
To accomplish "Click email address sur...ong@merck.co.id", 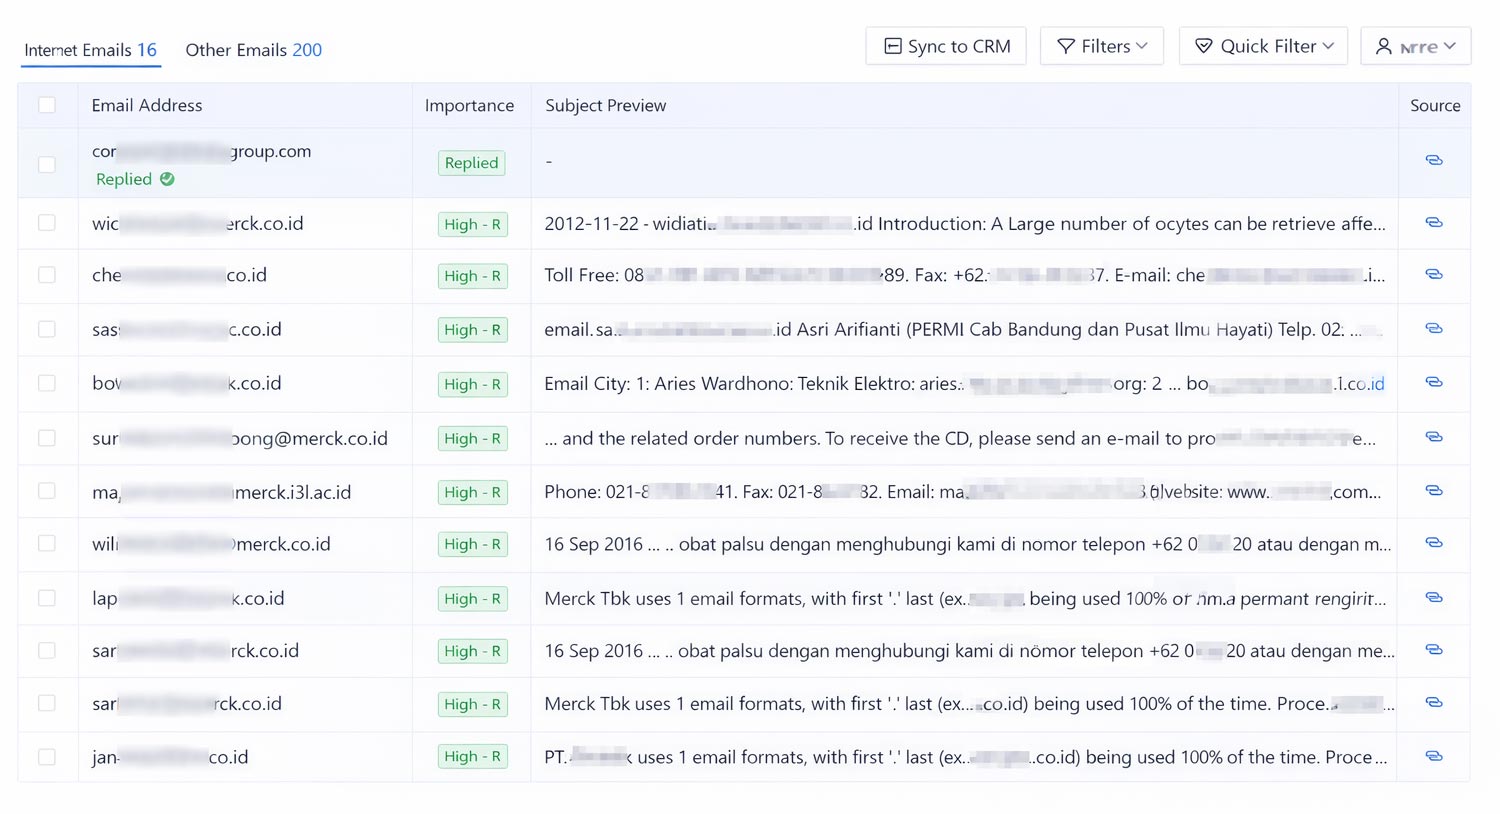I will click(240, 438).
